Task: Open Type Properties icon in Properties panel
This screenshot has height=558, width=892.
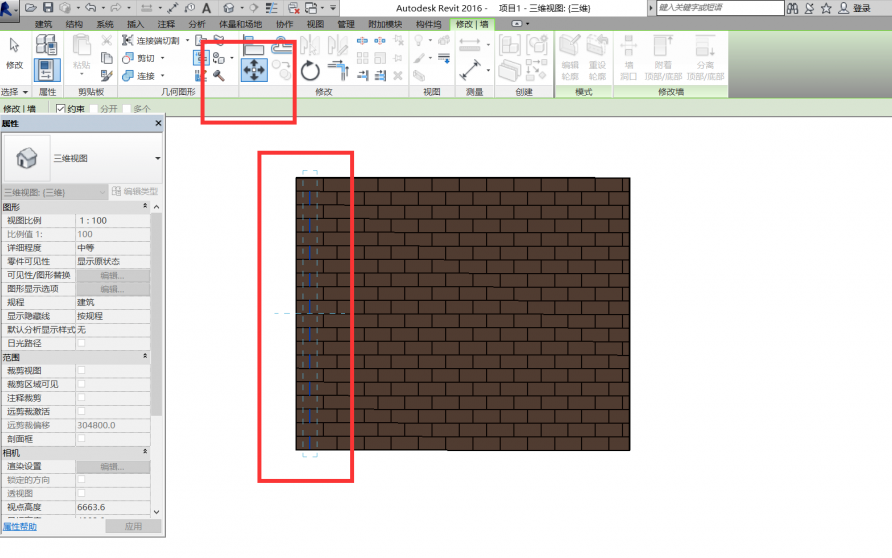Action: click(46, 45)
